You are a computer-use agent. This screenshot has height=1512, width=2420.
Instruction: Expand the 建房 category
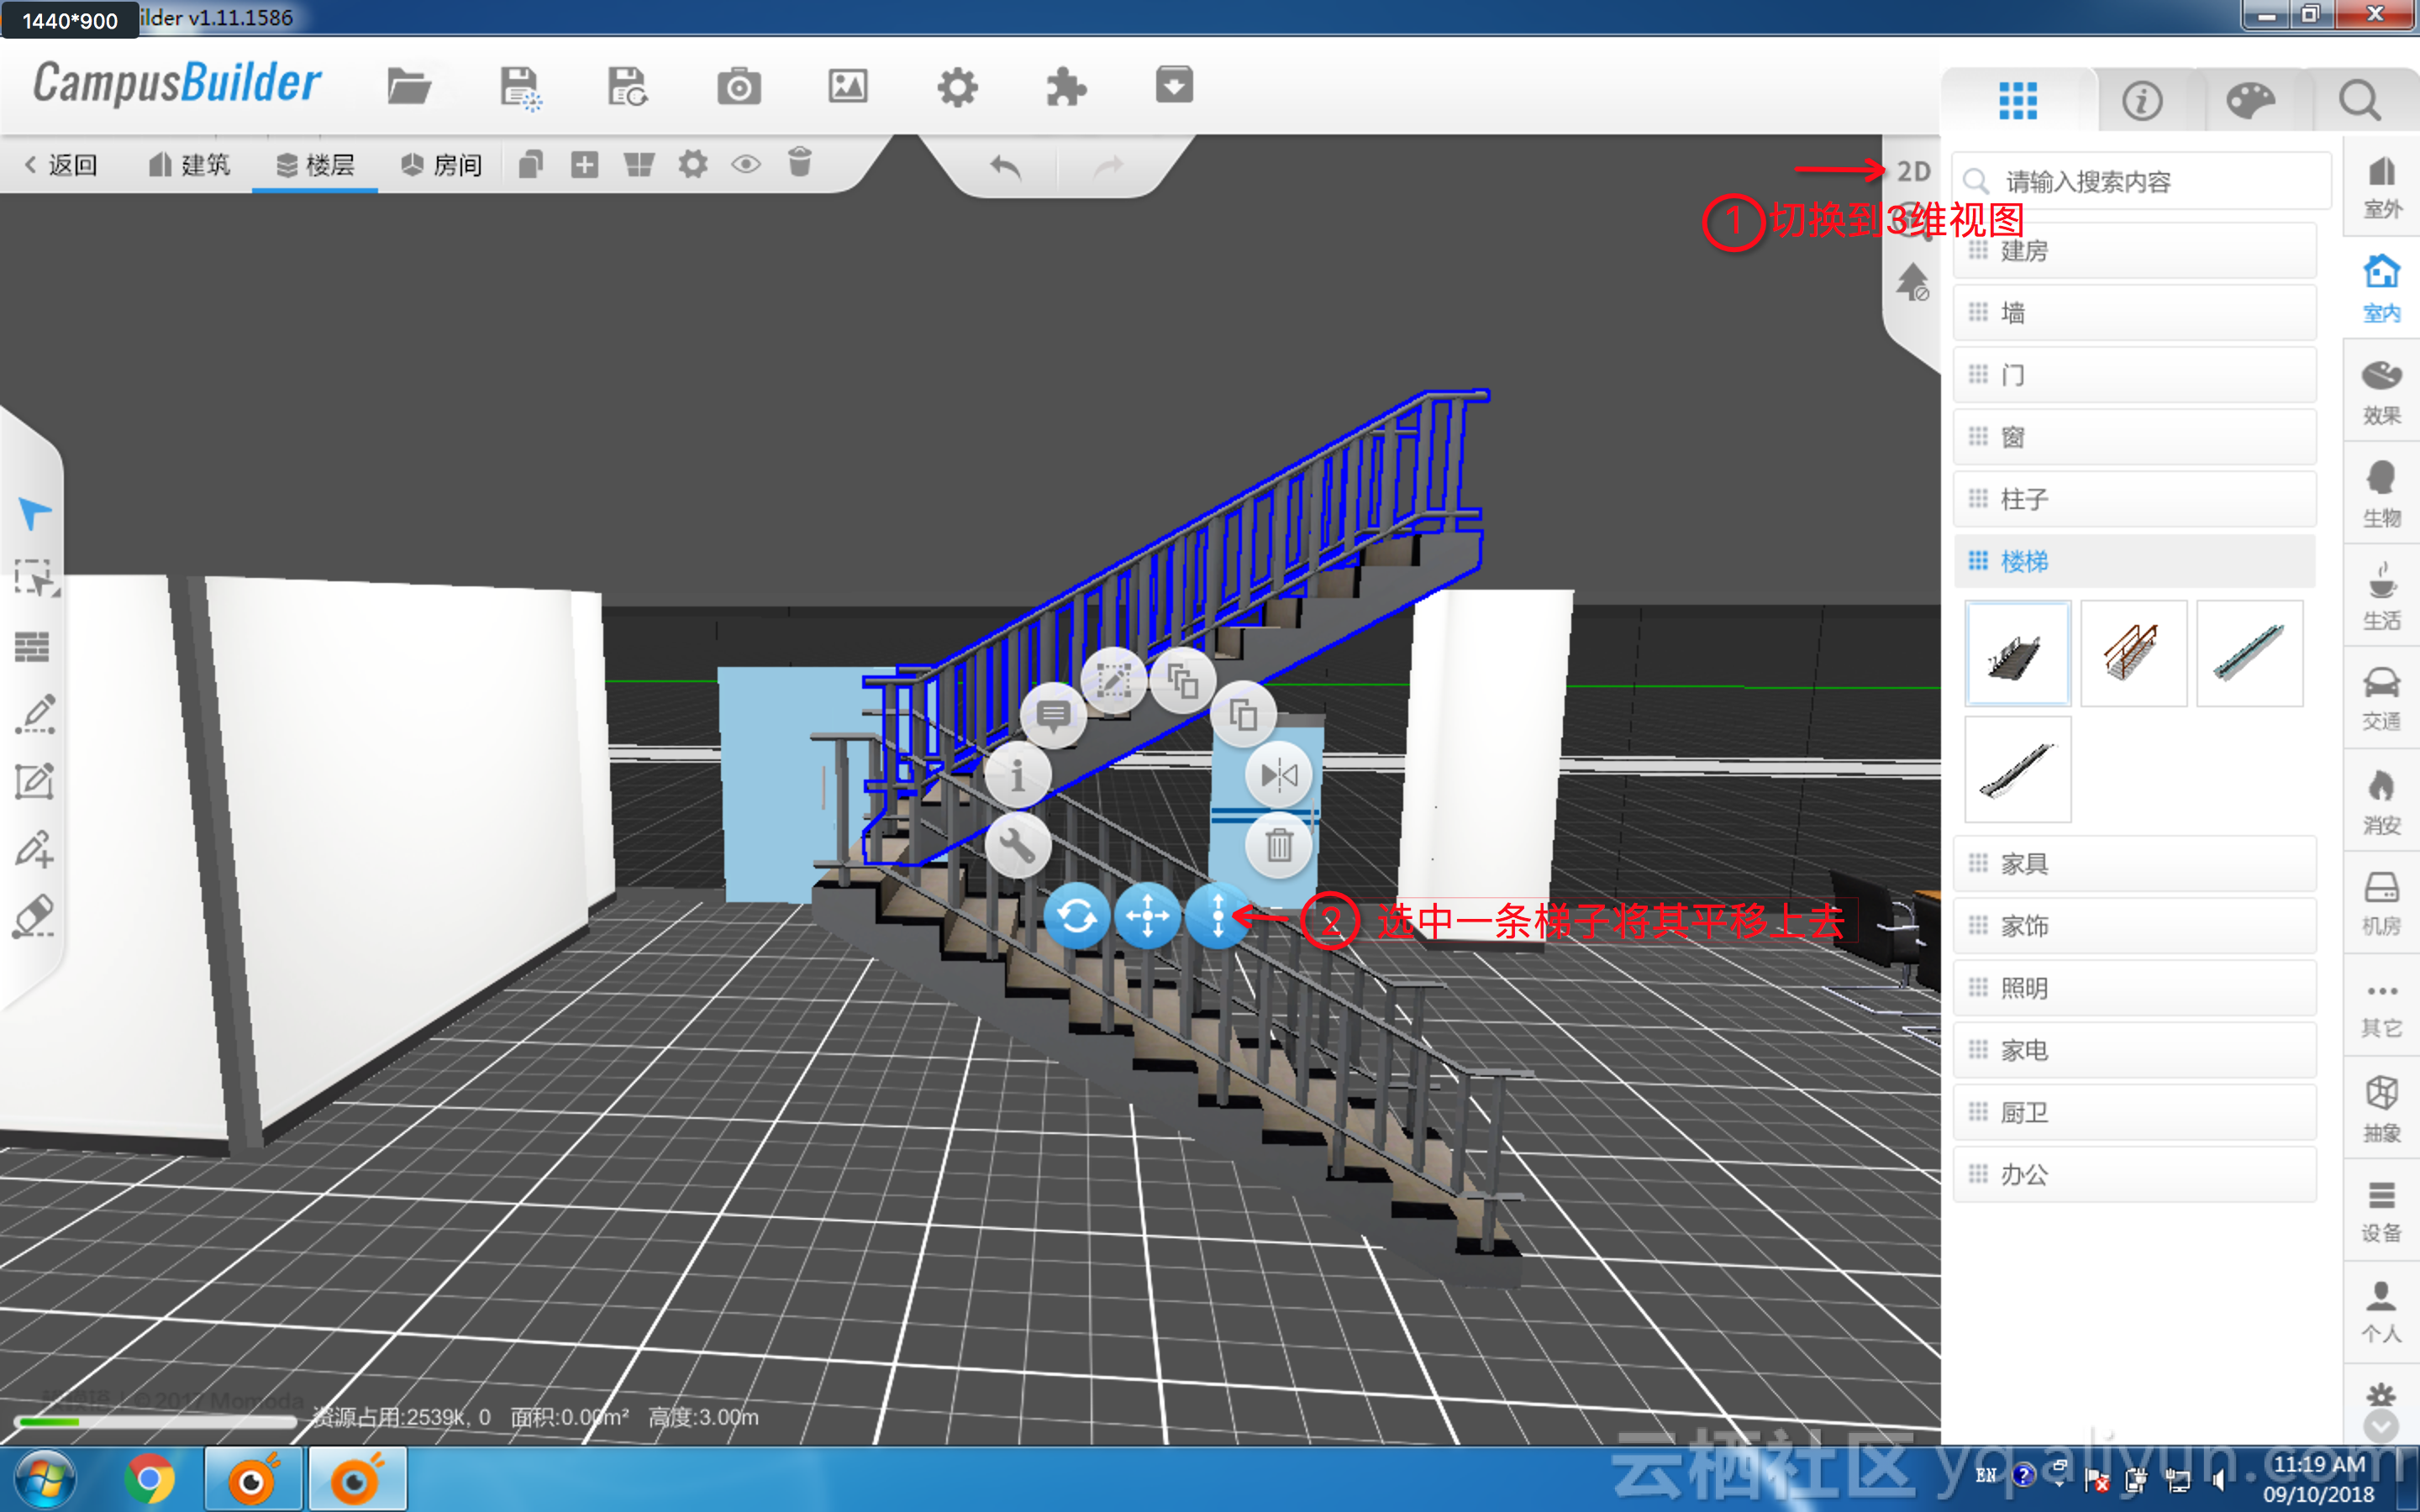(2135, 251)
